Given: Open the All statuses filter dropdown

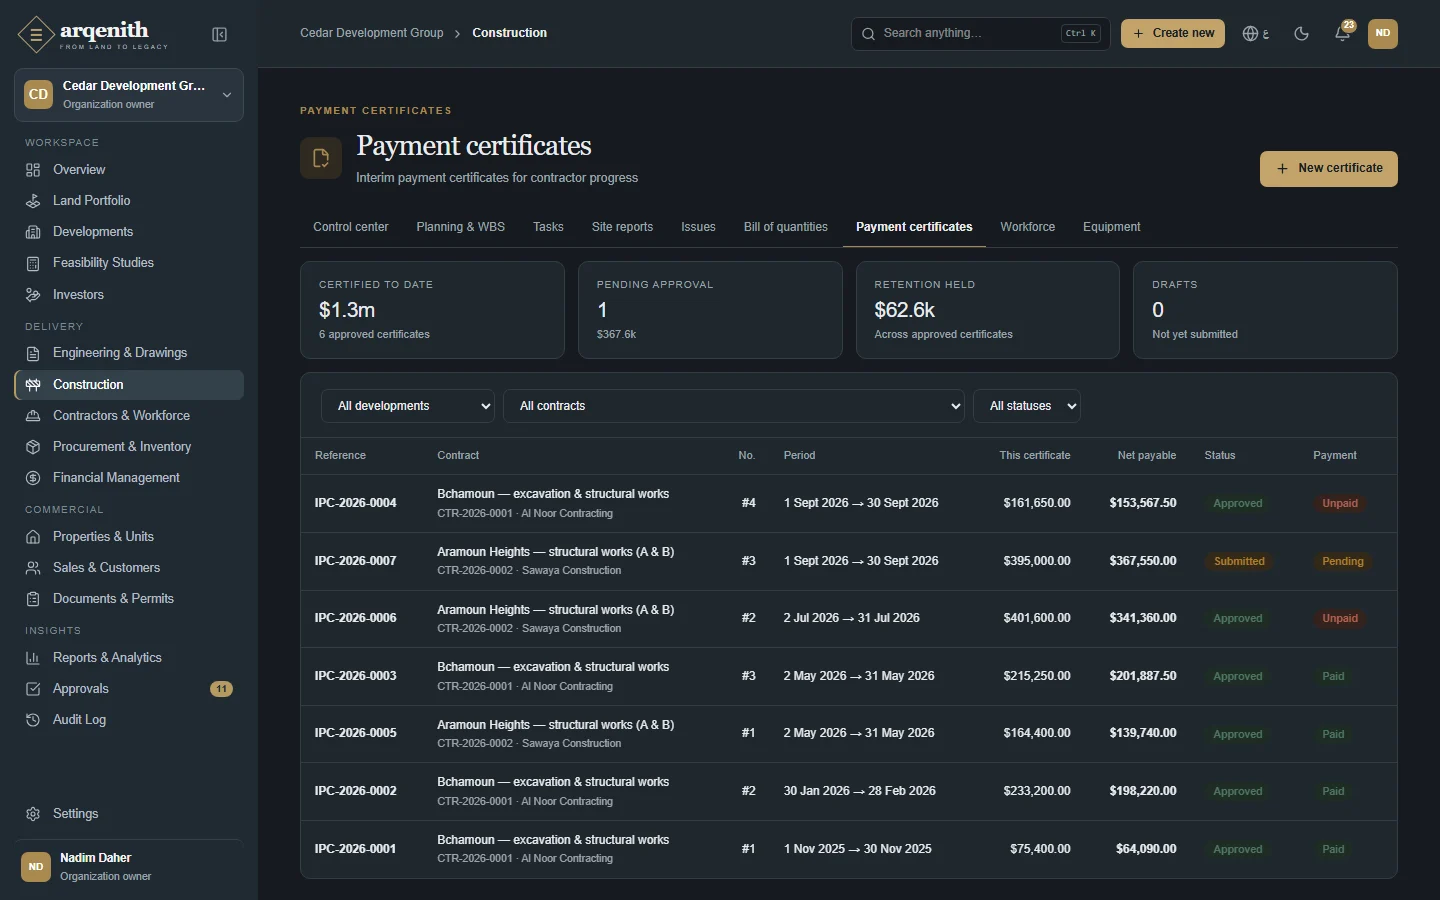Looking at the screenshot, I should tap(1027, 406).
